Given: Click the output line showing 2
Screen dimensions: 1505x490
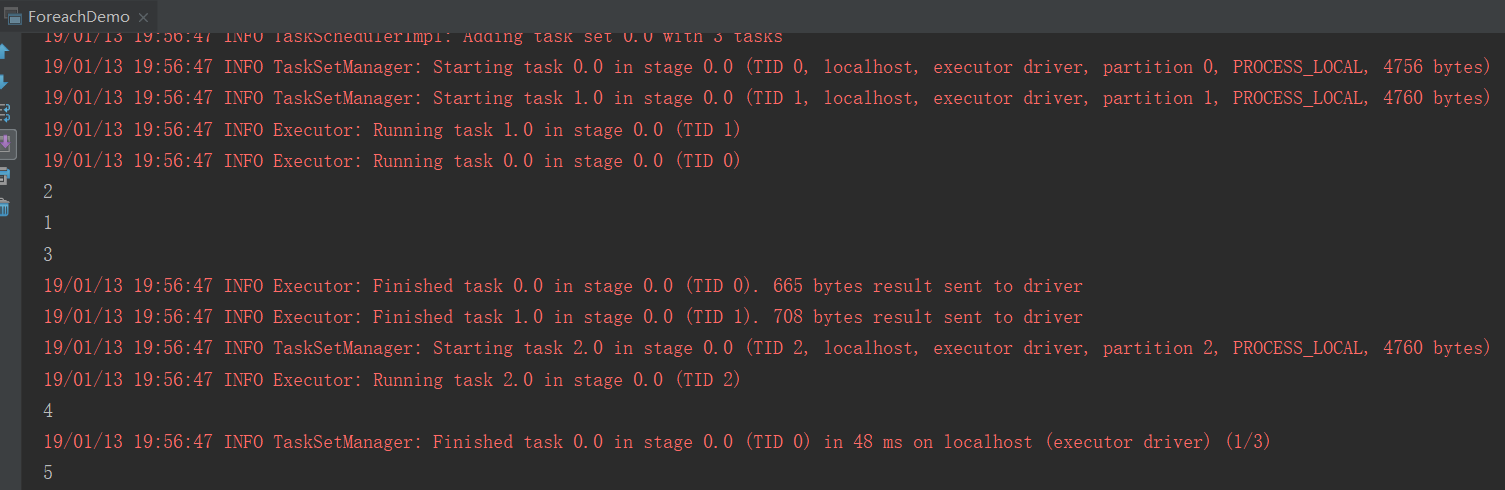Looking at the screenshot, I should pos(48,192).
